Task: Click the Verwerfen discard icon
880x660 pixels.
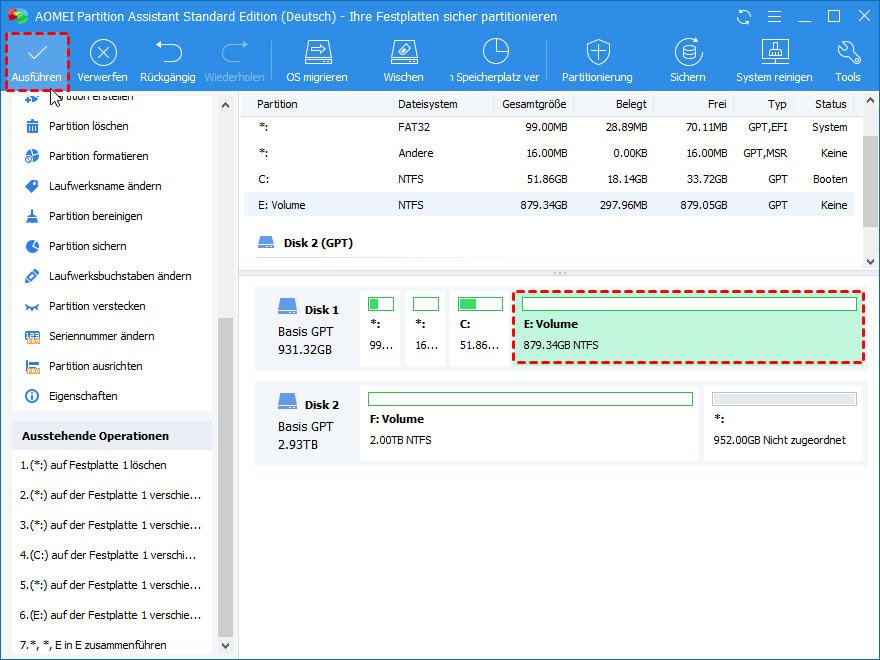Action: click(102, 52)
